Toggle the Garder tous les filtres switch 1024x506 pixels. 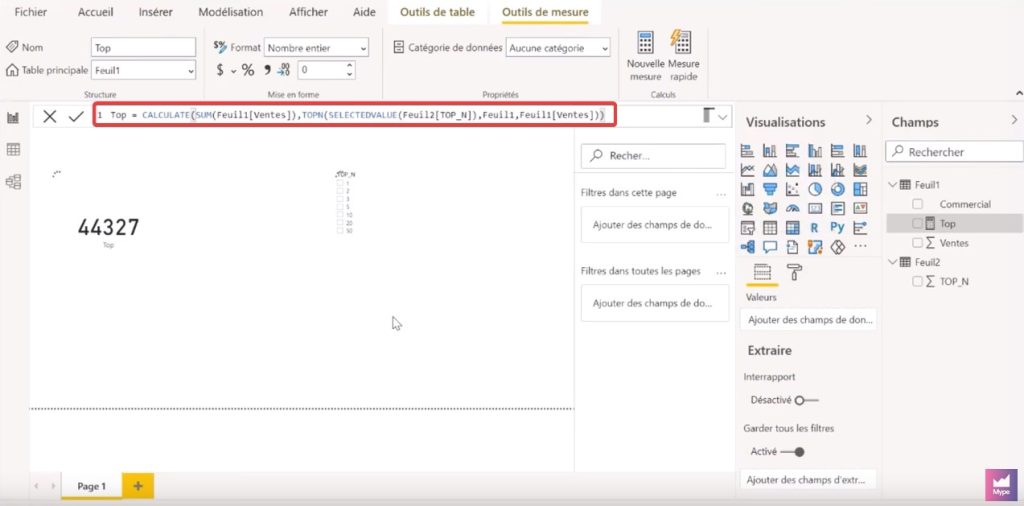793,452
